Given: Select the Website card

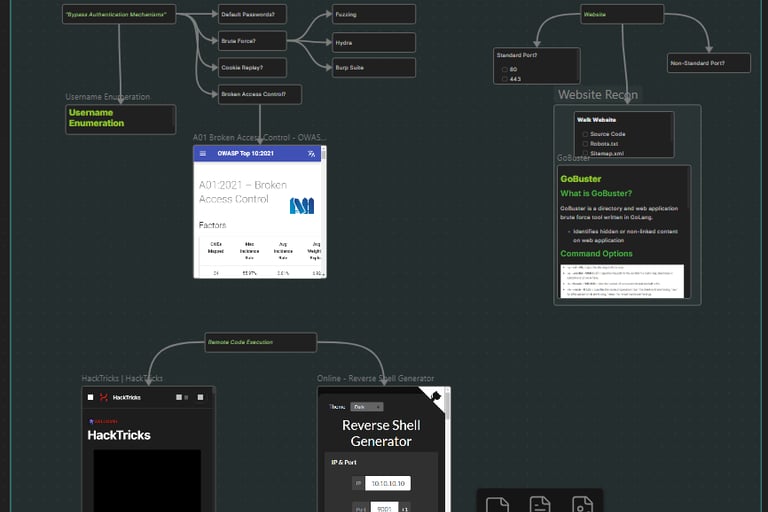Looking at the screenshot, I should tap(622, 14).
